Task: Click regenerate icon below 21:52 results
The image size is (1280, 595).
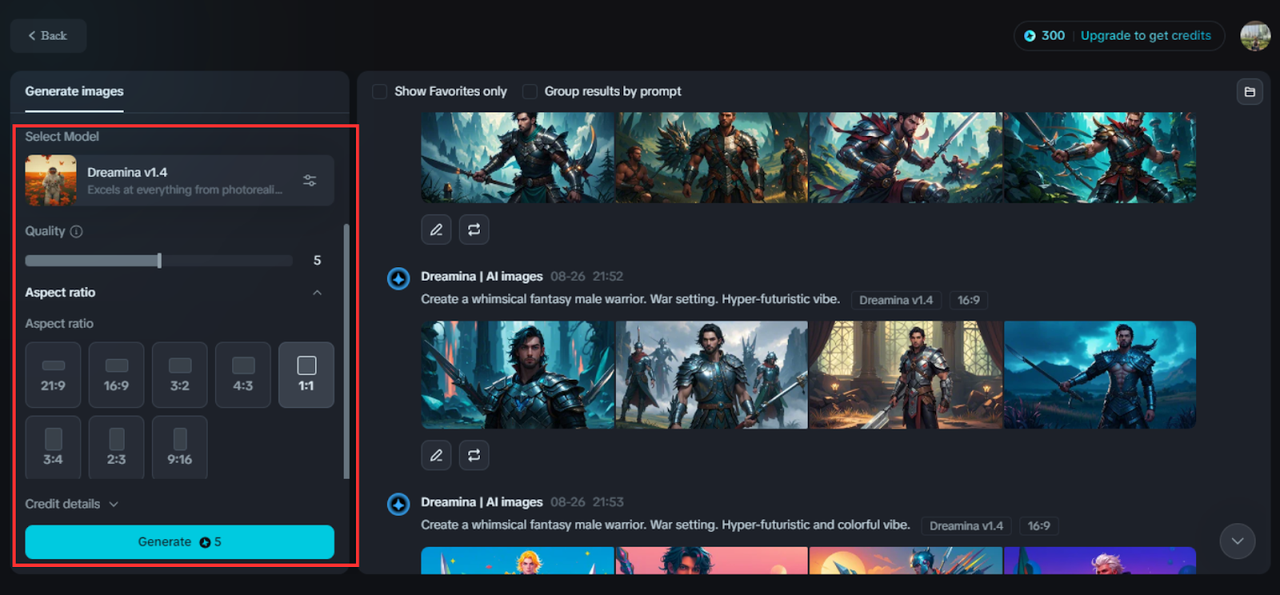Action: [x=474, y=455]
